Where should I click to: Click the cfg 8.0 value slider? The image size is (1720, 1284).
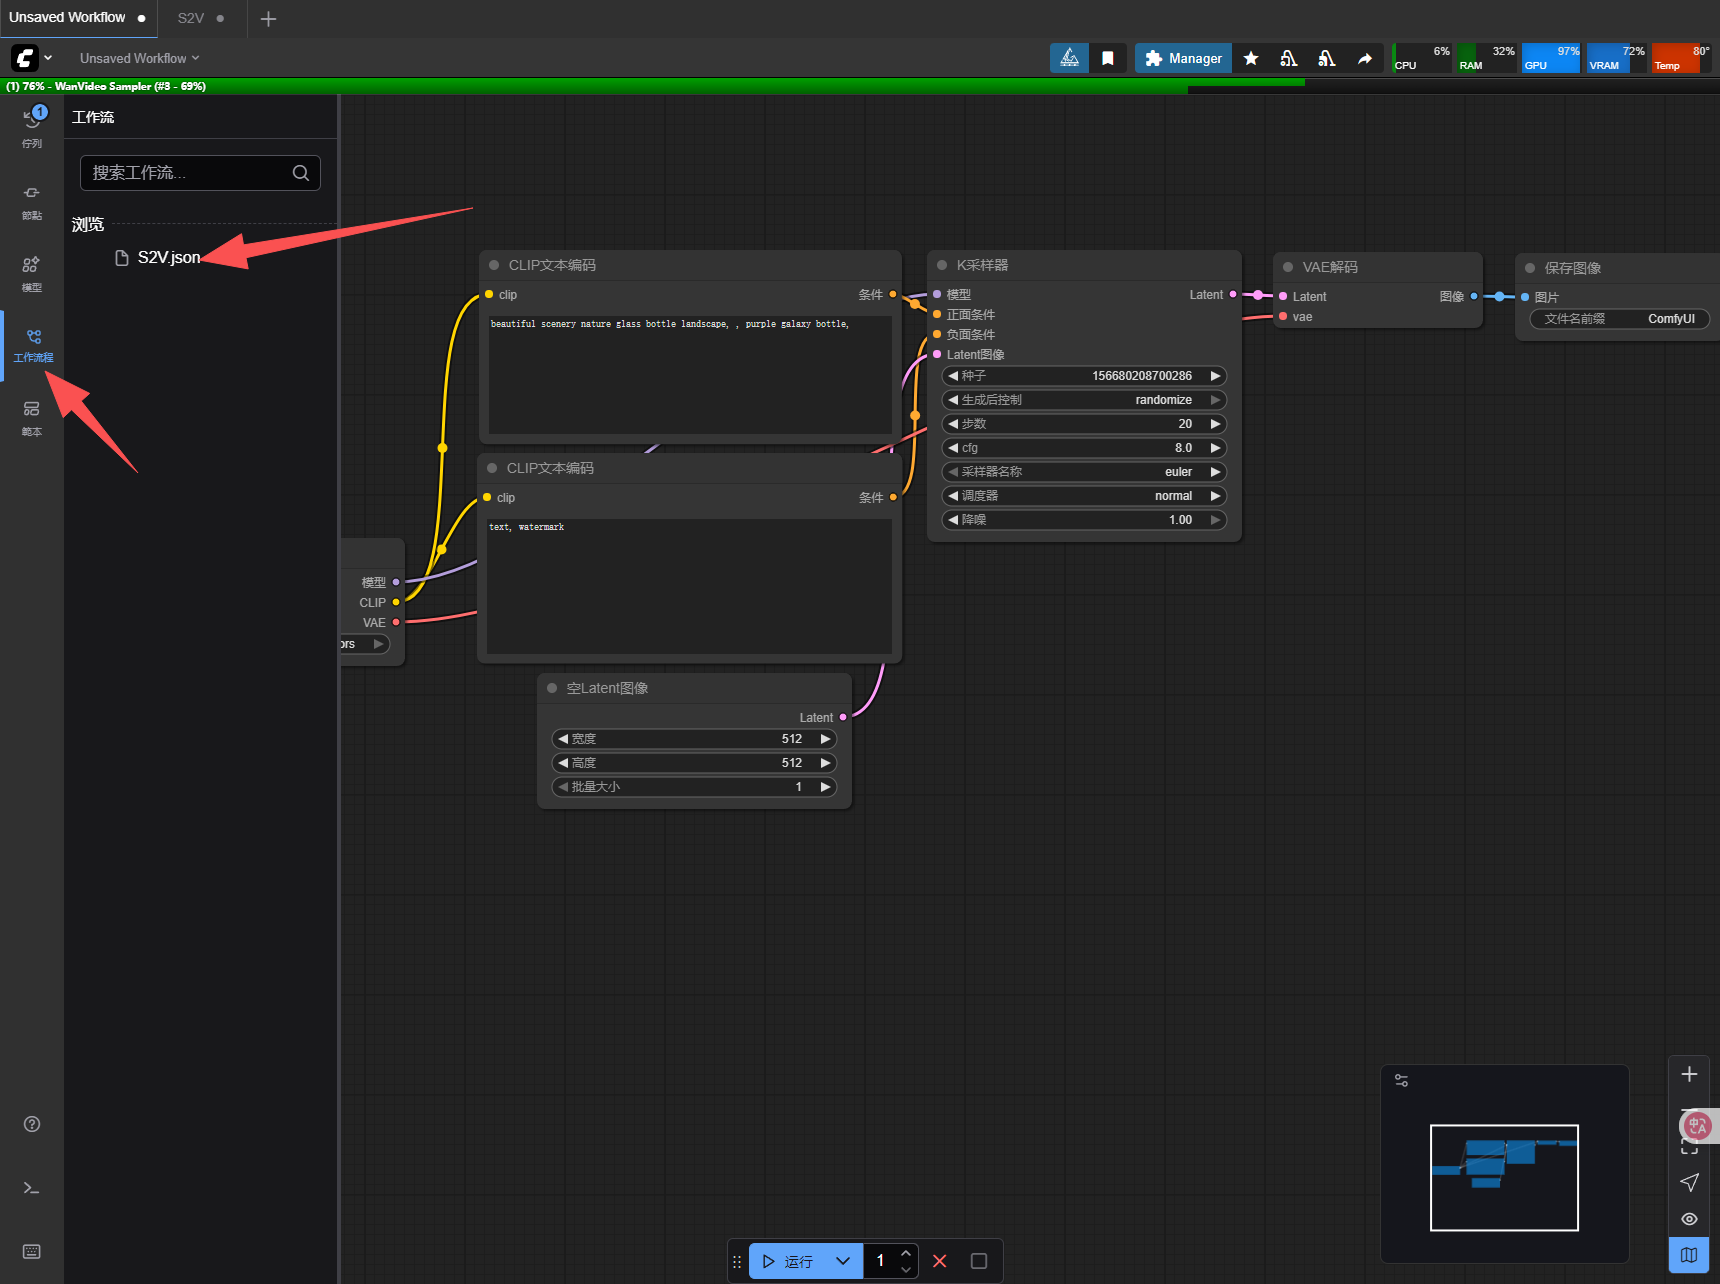(x=1084, y=448)
